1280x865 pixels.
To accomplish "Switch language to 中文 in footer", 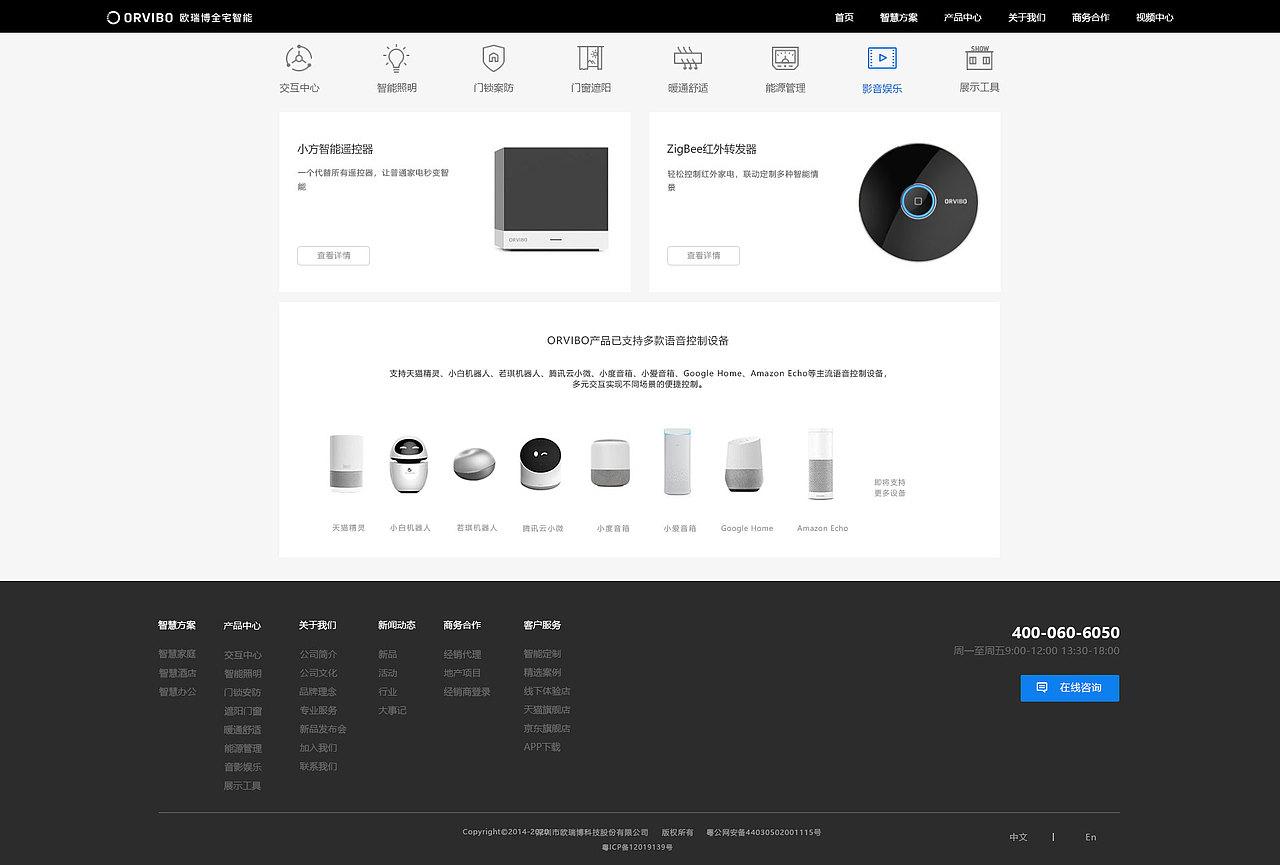I will pyautogui.click(x=1018, y=837).
